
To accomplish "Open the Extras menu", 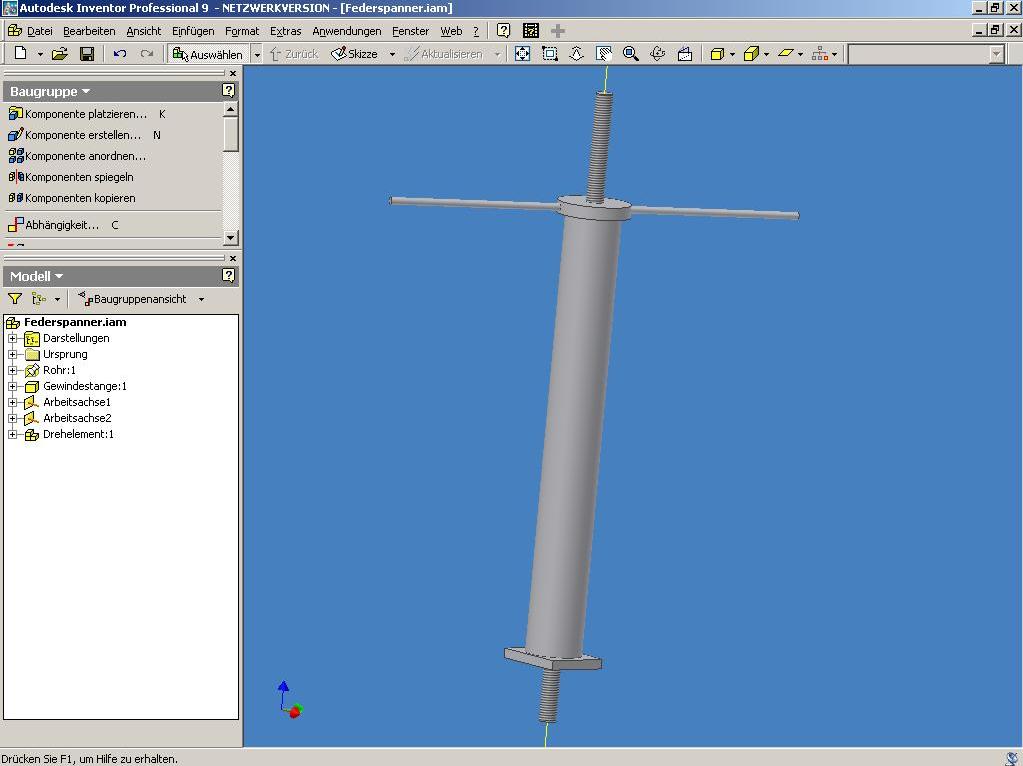I will [285, 31].
